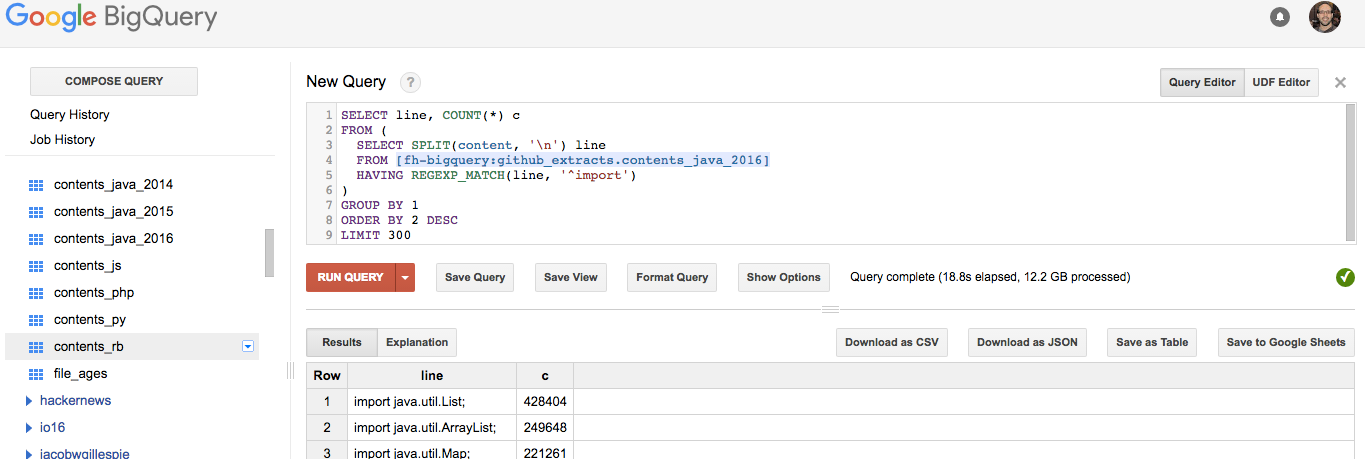
Task: Open the Run Query dropdown arrow
Action: click(x=405, y=278)
